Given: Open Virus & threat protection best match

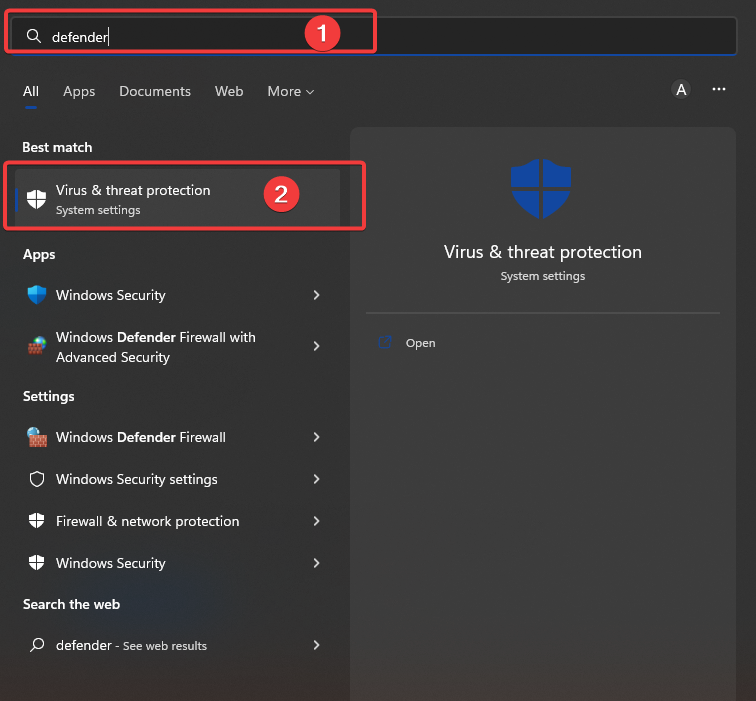Looking at the screenshot, I should pos(177,198).
